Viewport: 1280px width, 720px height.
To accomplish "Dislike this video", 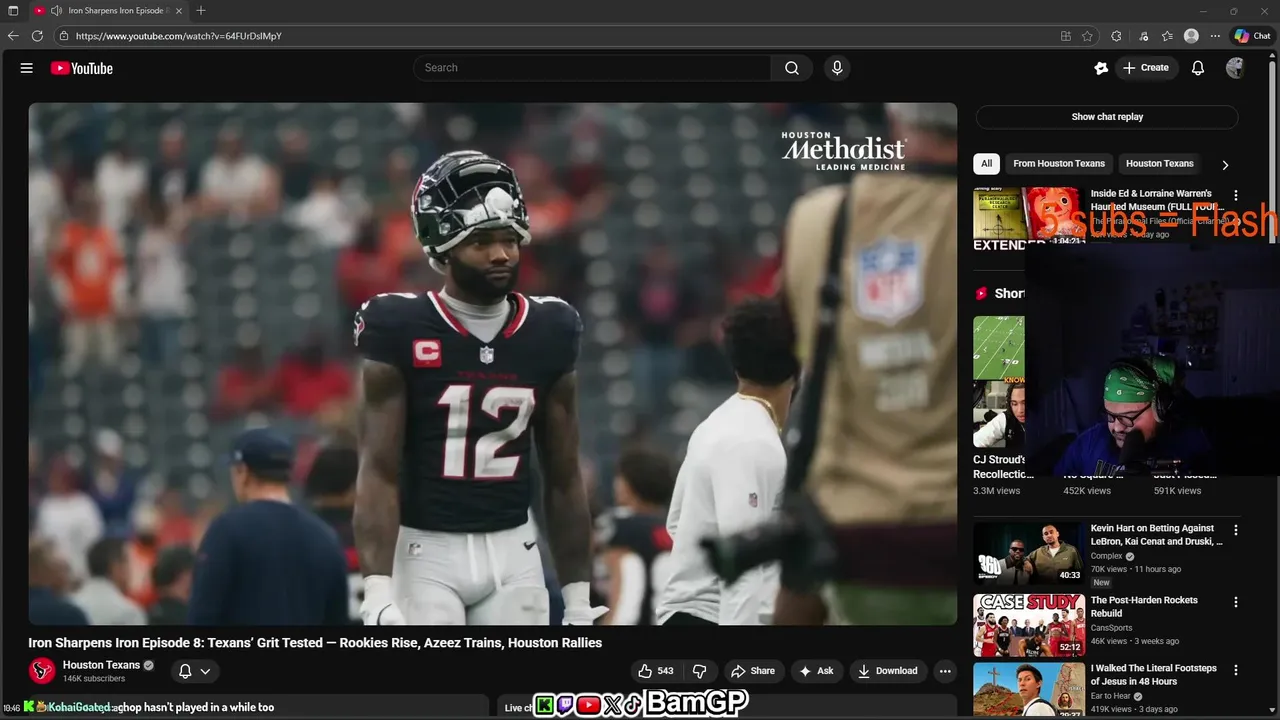I will (700, 671).
